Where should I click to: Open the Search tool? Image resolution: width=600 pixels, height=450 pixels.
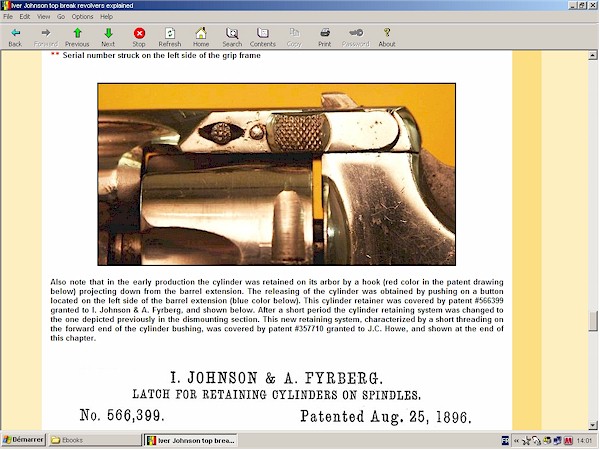coord(232,37)
